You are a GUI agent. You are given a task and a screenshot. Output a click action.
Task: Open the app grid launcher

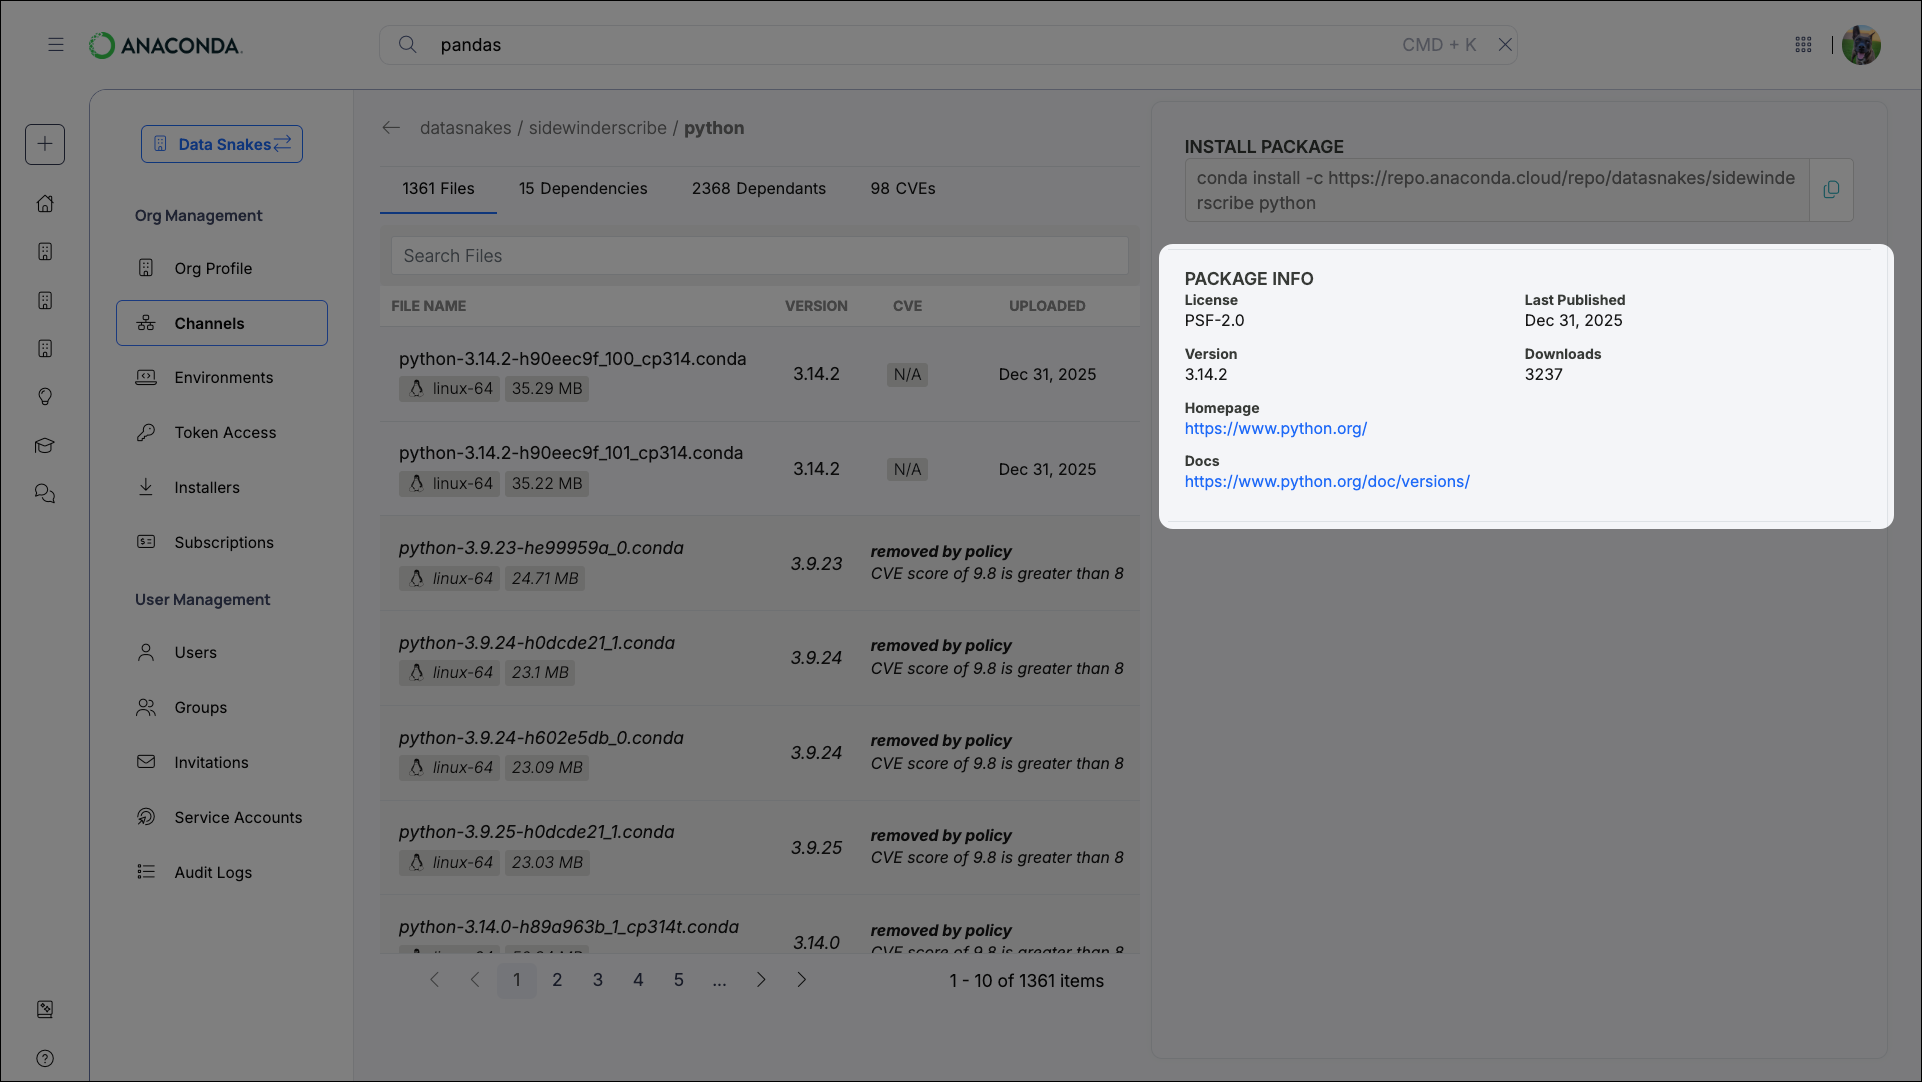point(1803,45)
